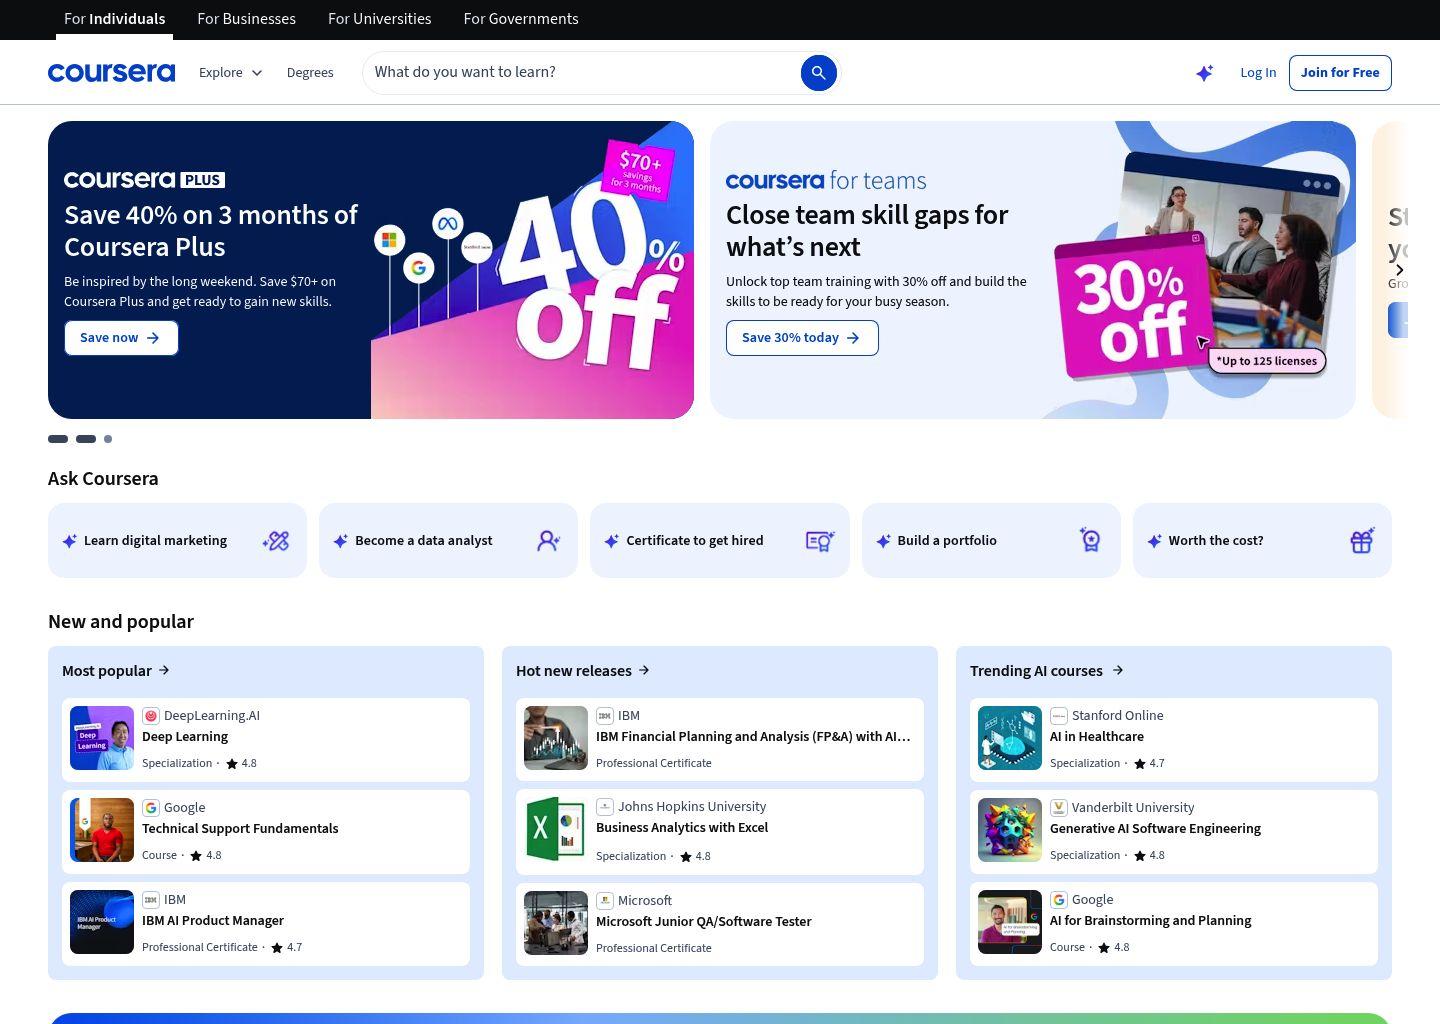Open the Degrees menu link
The height and width of the screenshot is (1024, 1440).
(x=310, y=72)
